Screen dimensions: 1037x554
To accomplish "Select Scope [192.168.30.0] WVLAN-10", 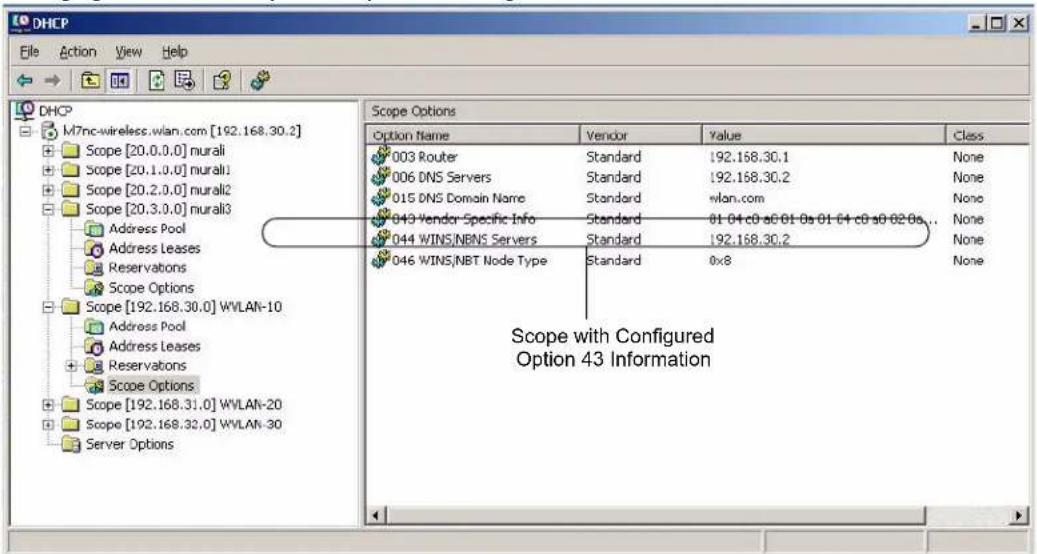I will pyautogui.click(x=183, y=307).
